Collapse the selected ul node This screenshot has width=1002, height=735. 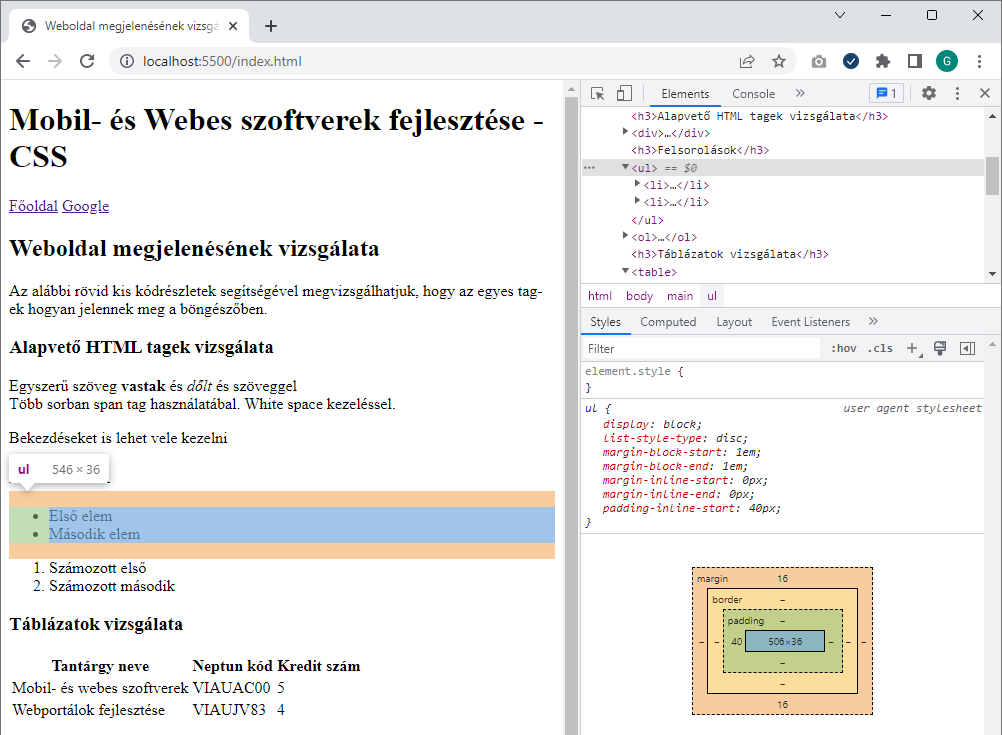click(625, 167)
